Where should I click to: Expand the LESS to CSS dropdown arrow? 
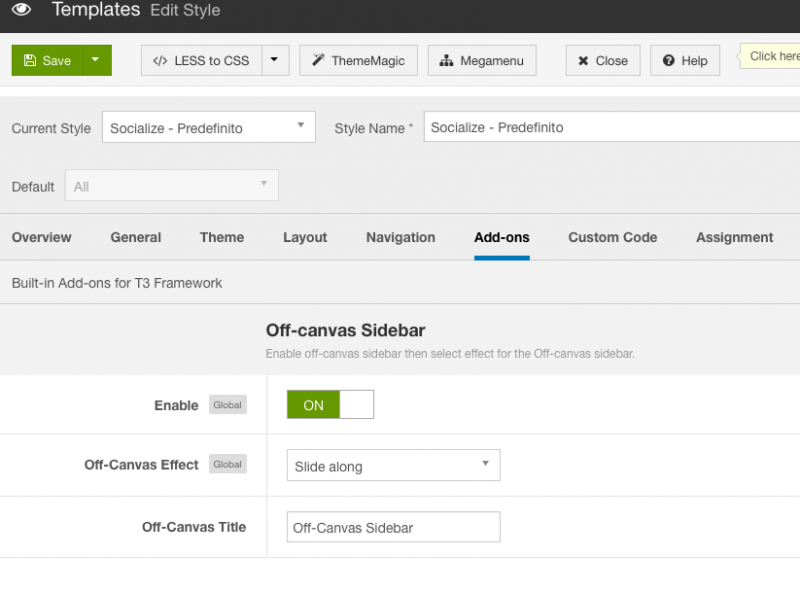[276, 60]
